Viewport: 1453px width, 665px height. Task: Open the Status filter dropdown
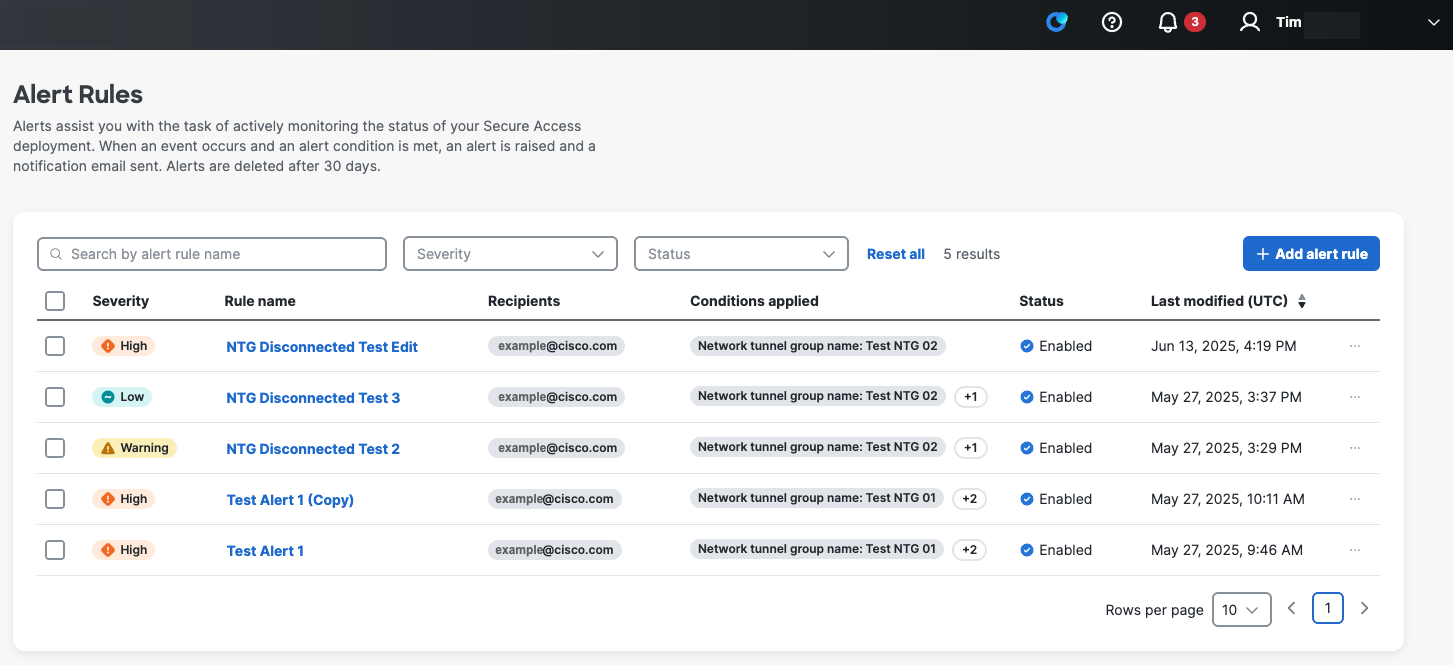(x=741, y=254)
